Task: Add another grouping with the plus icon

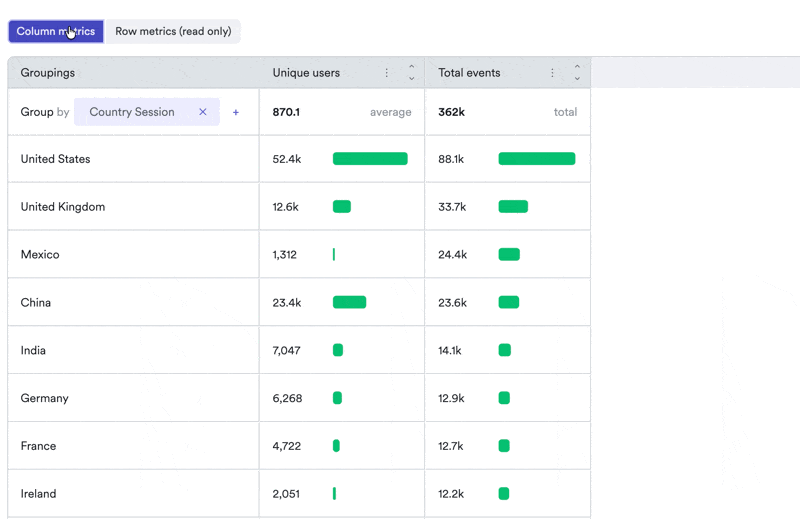Action: click(236, 112)
